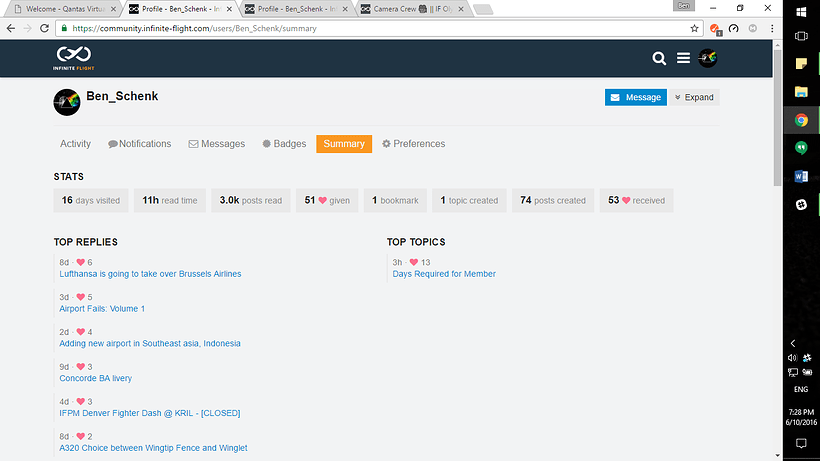Click the address bar URL

click(x=194, y=28)
